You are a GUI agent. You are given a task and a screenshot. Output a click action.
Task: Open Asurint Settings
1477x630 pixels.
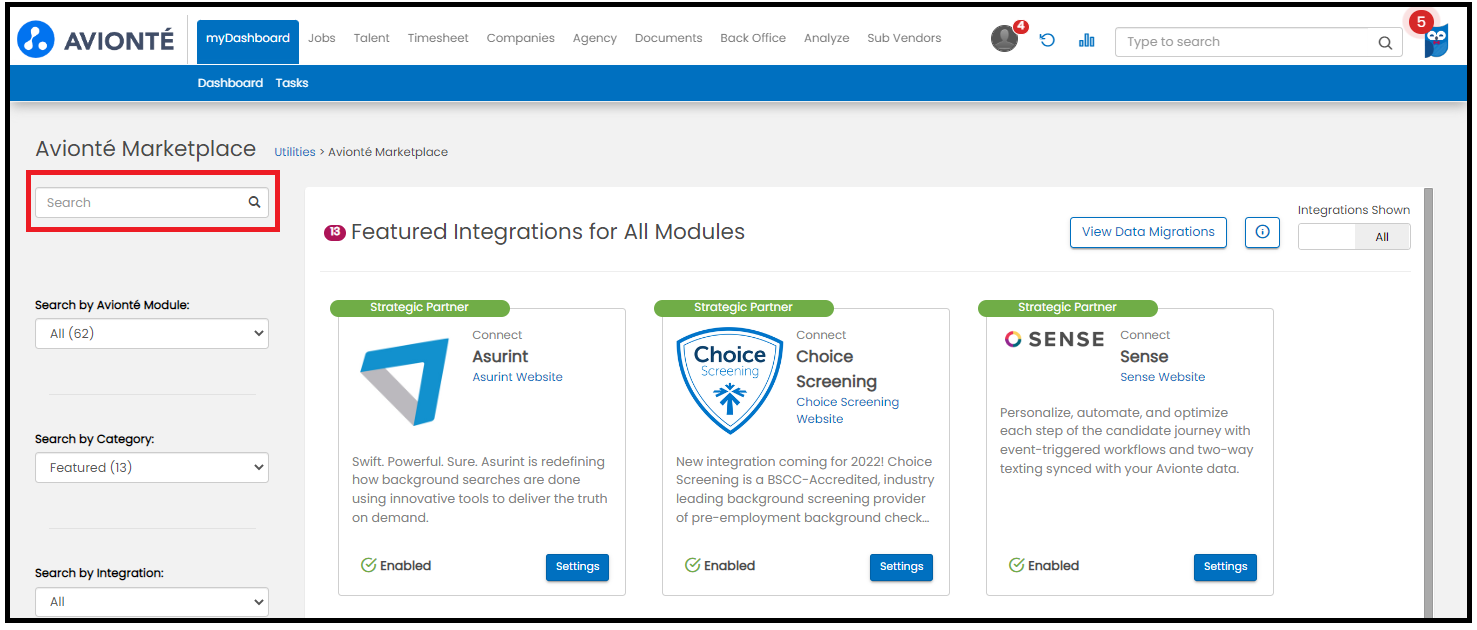(x=577, y=567)
